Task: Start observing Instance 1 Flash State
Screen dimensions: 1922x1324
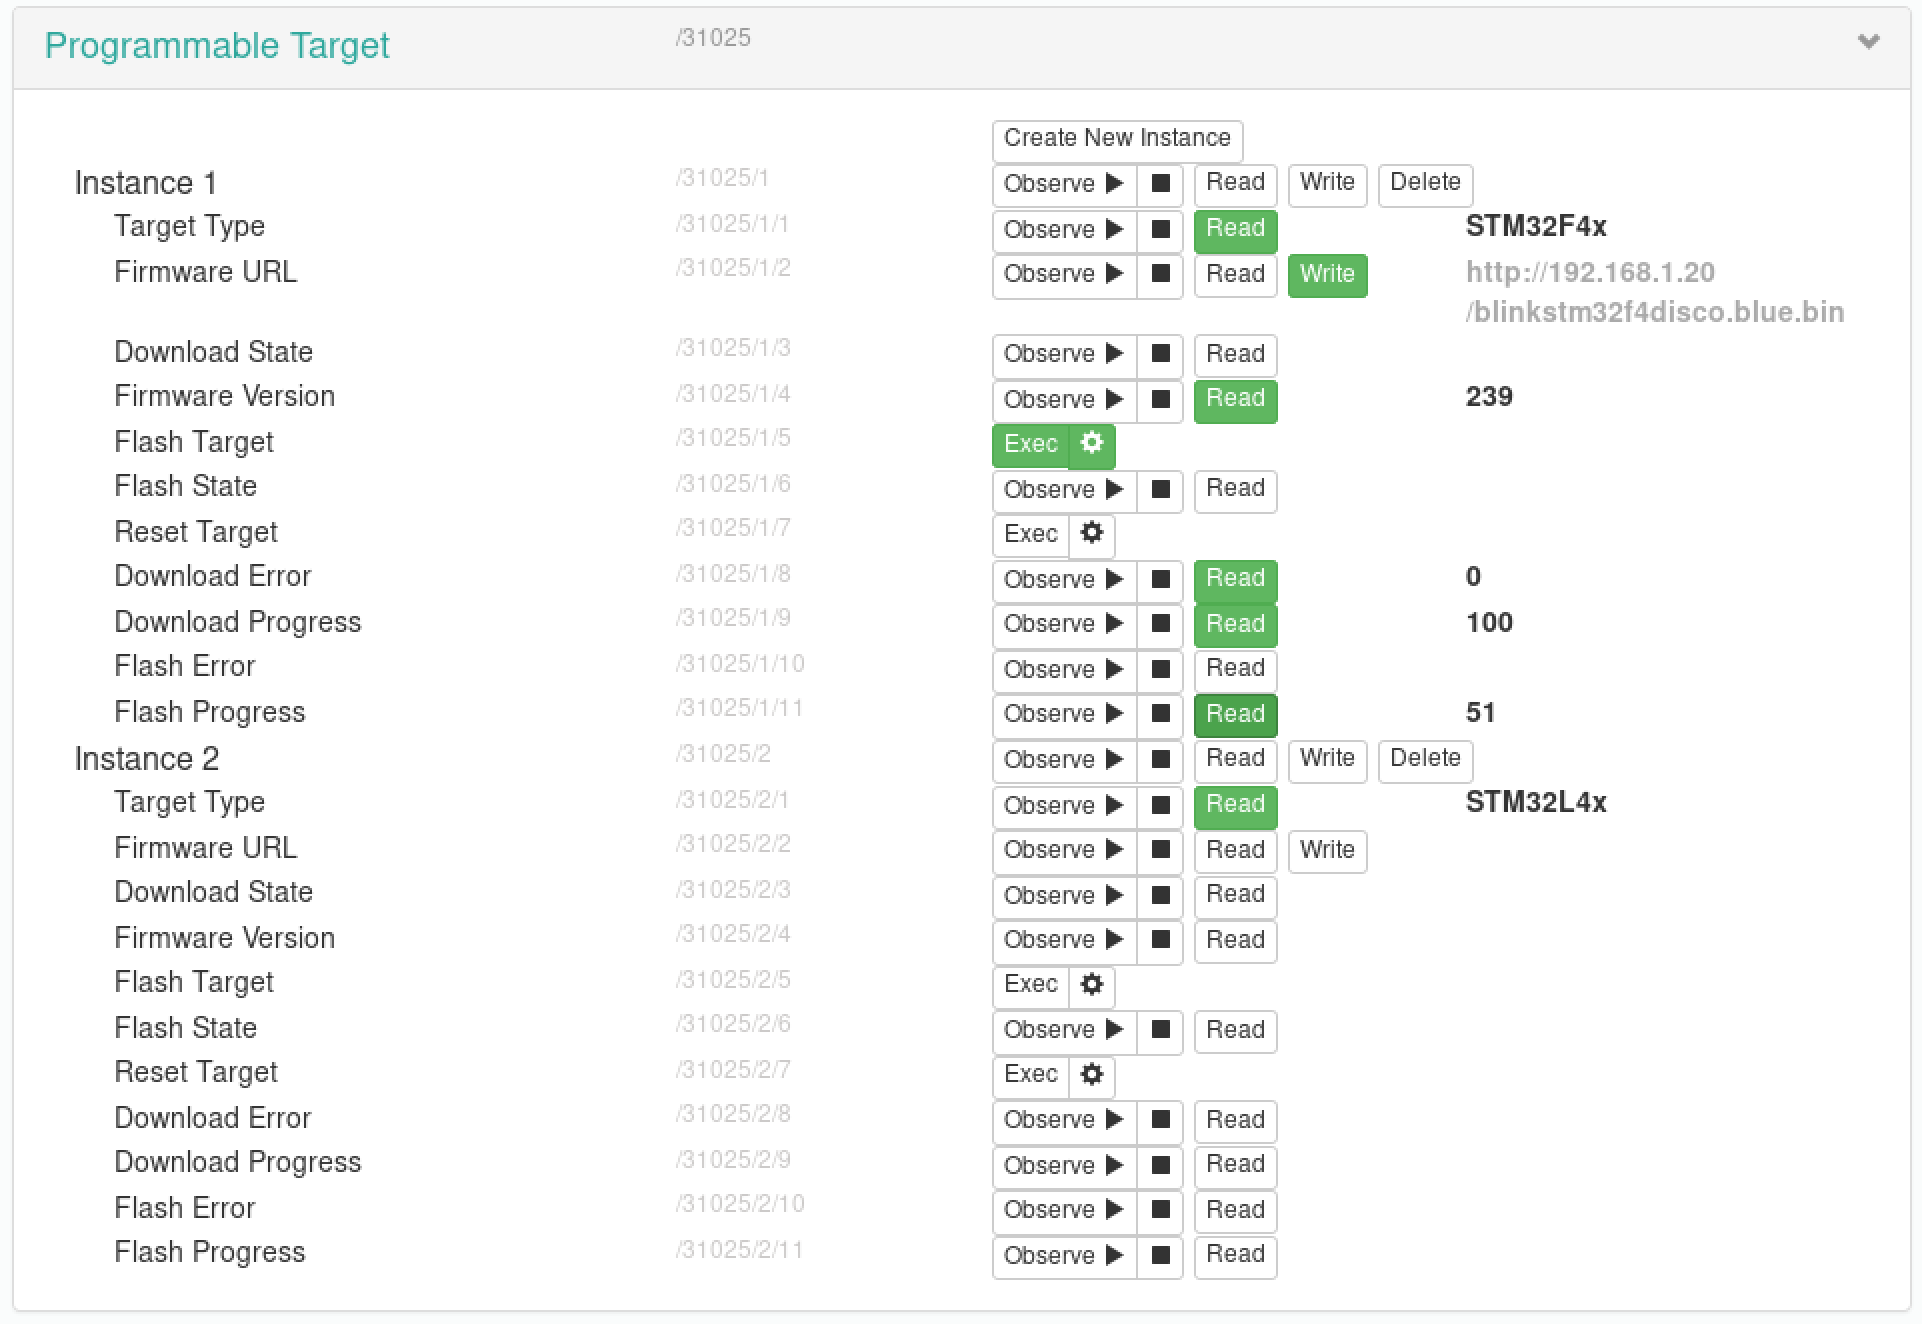Action: coord(1063,490)
